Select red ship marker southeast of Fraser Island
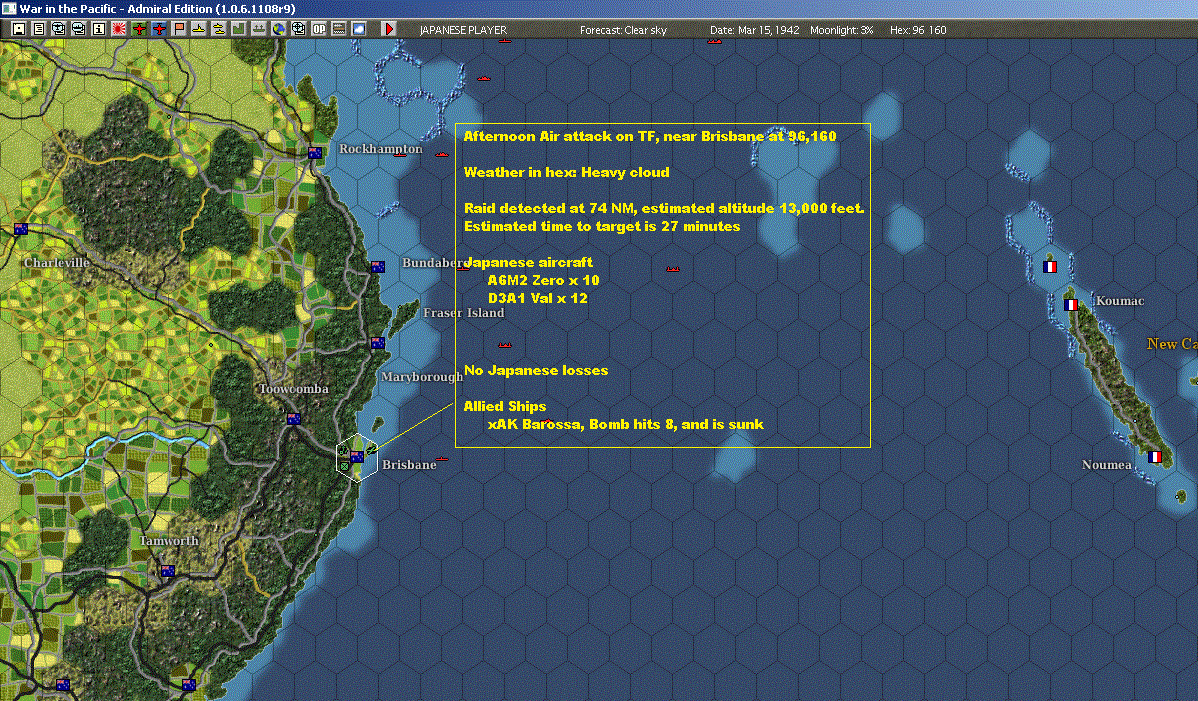Screen dimensions: 1198x701 click(x=504, y=345)
